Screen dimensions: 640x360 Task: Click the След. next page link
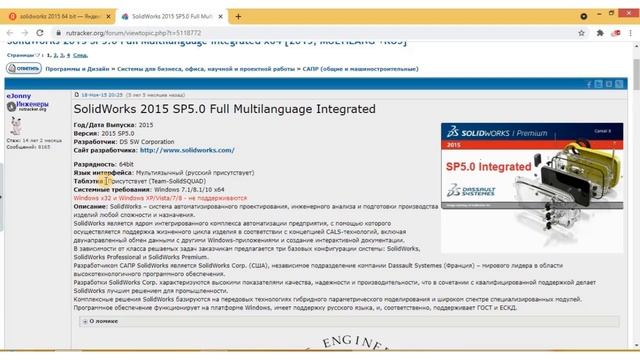point(80,55)
